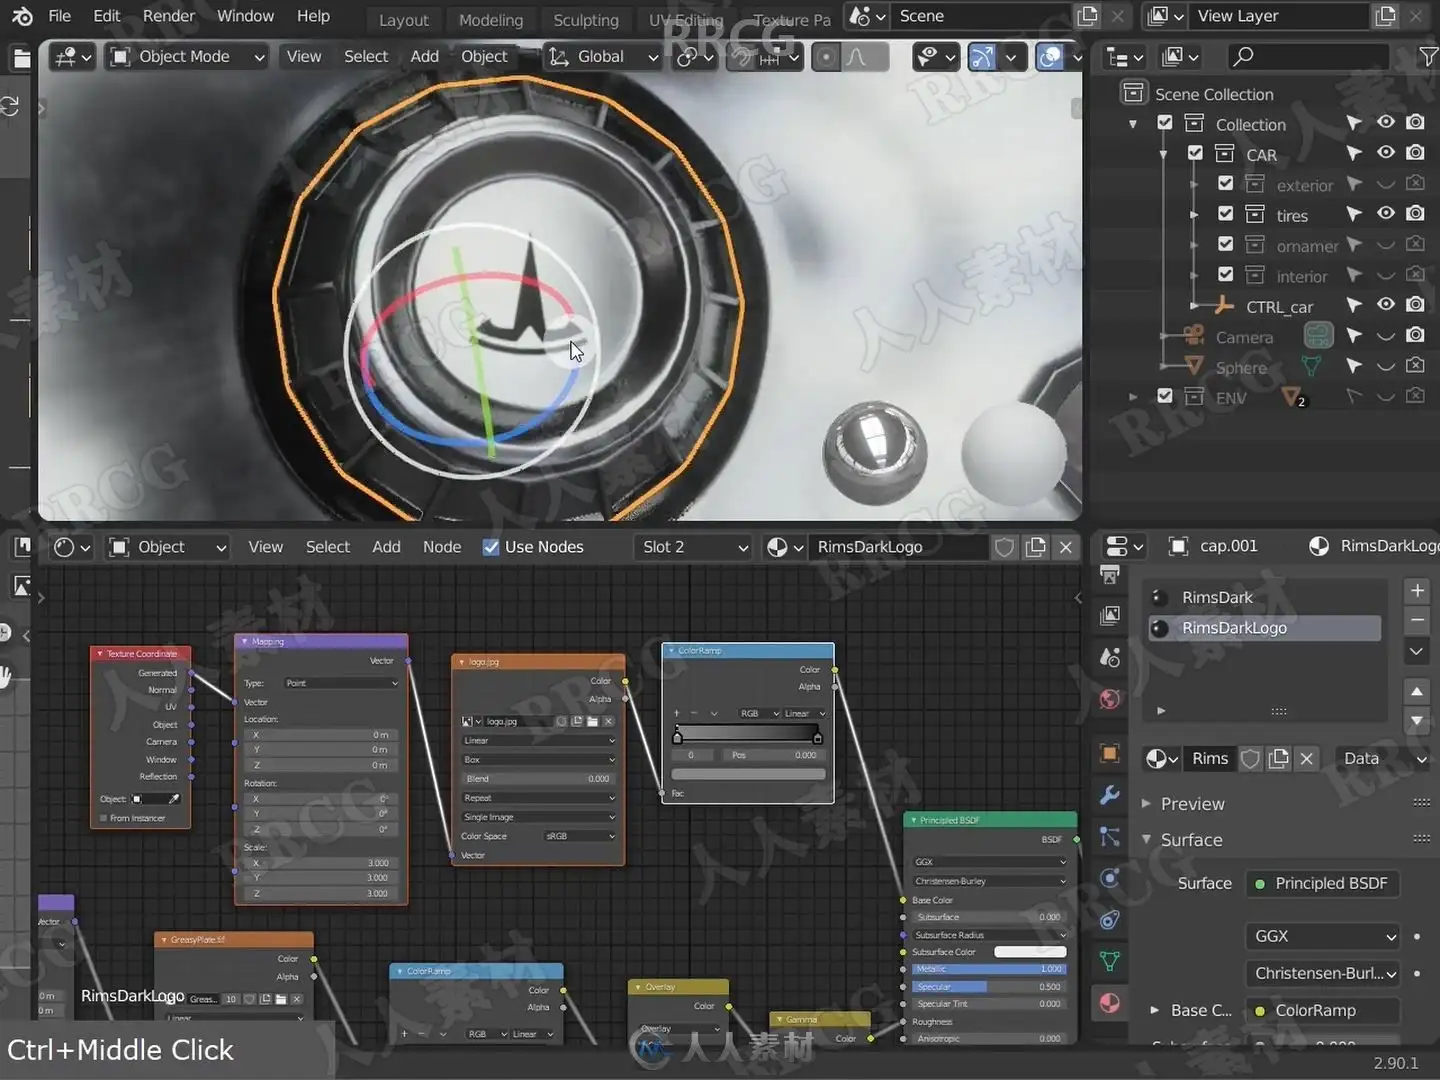This screenshot has width=1440, height=1080.
Task: Open the Particles properties tab
Action: (1110, 837)
